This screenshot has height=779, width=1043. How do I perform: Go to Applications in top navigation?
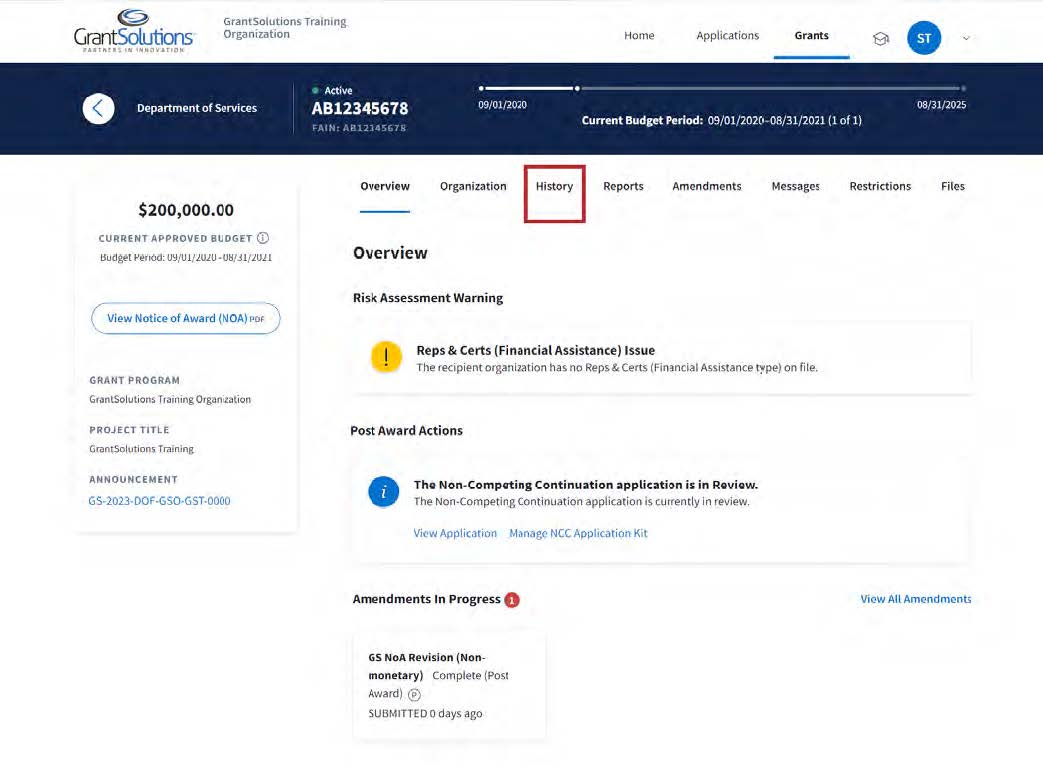[727, 36]
